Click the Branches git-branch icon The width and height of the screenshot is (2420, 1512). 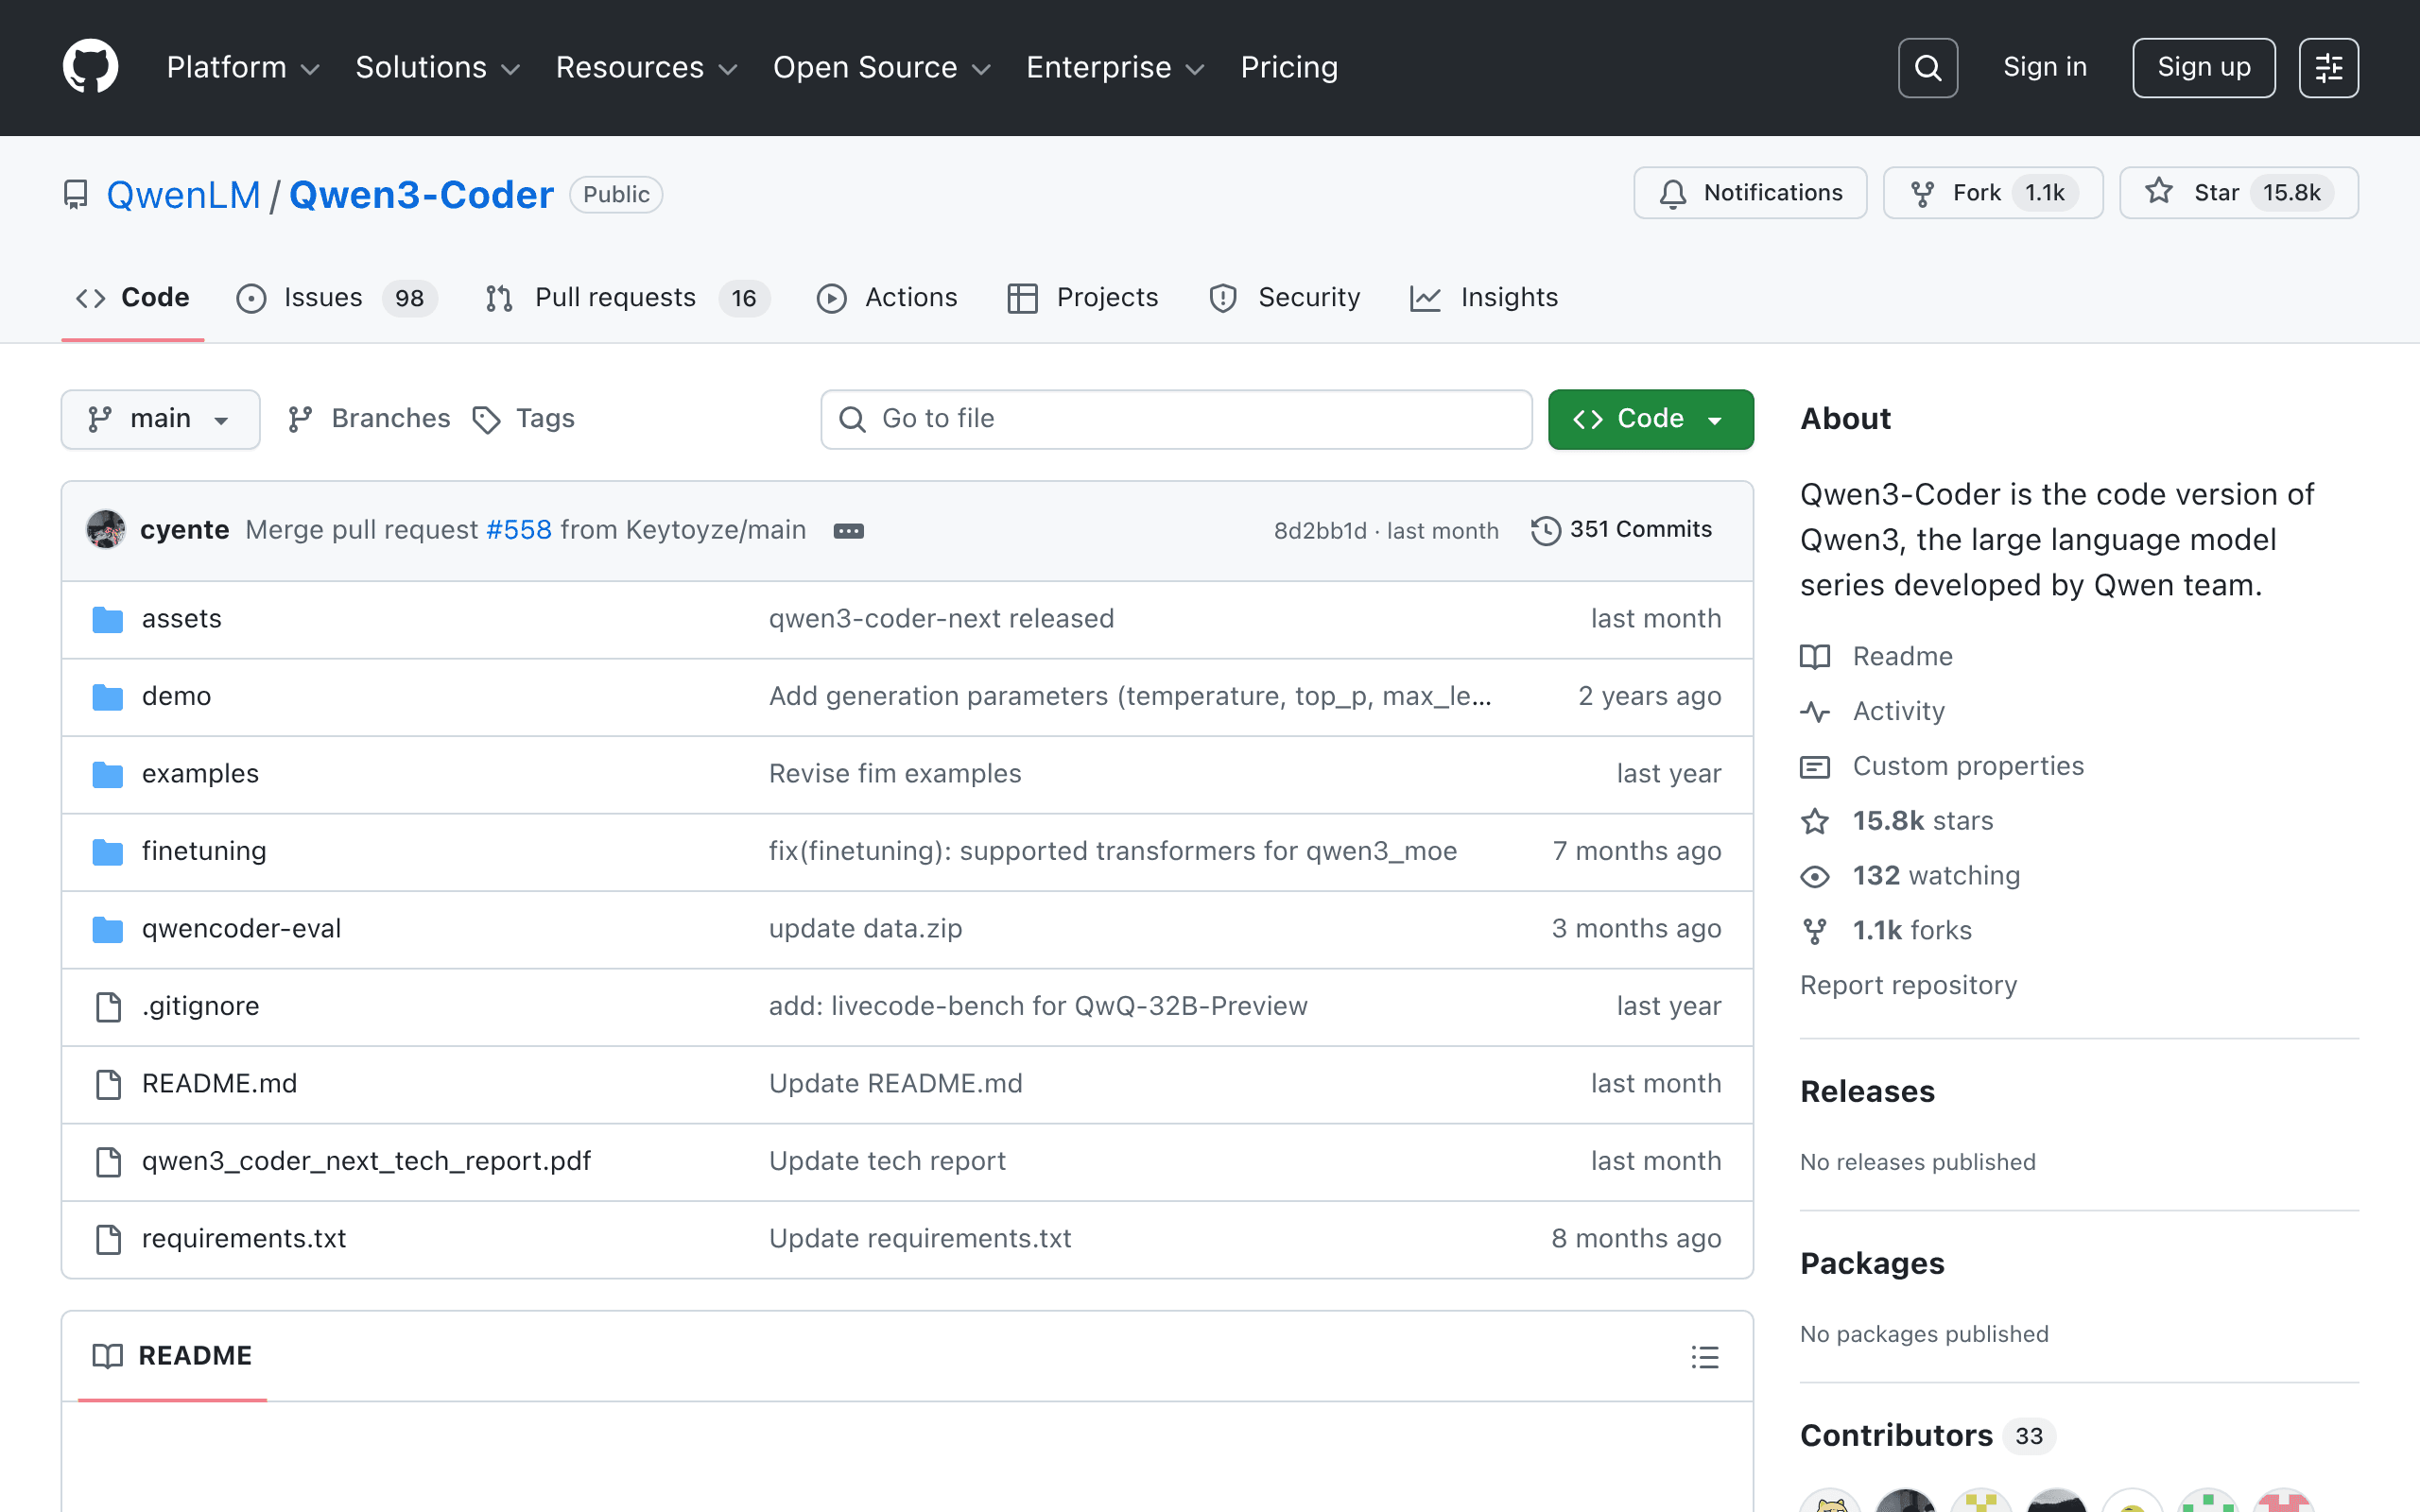[300, 419]
